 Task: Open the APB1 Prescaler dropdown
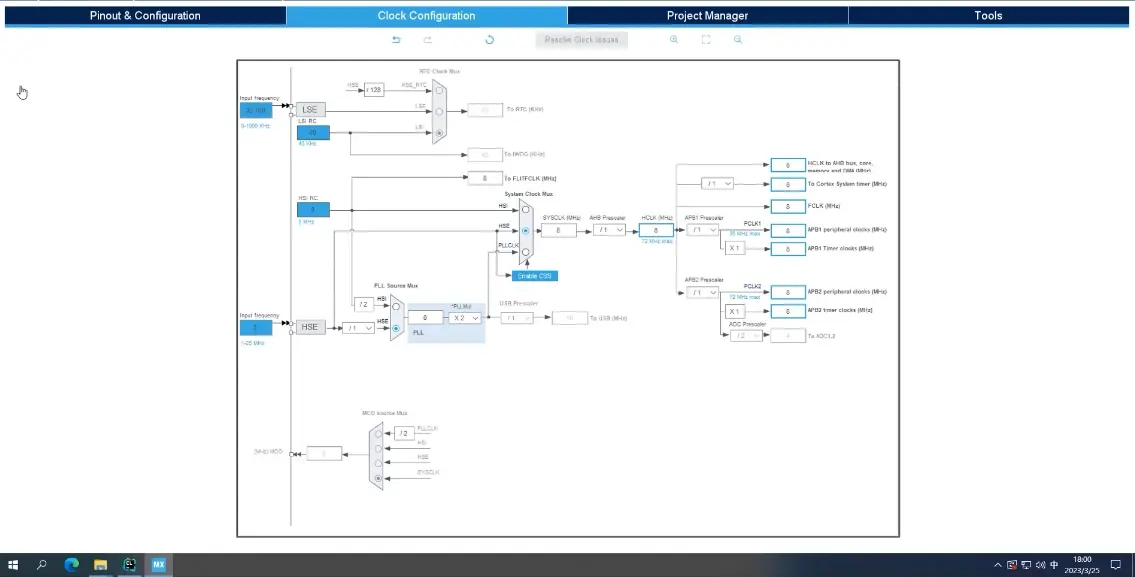point(702,229)
